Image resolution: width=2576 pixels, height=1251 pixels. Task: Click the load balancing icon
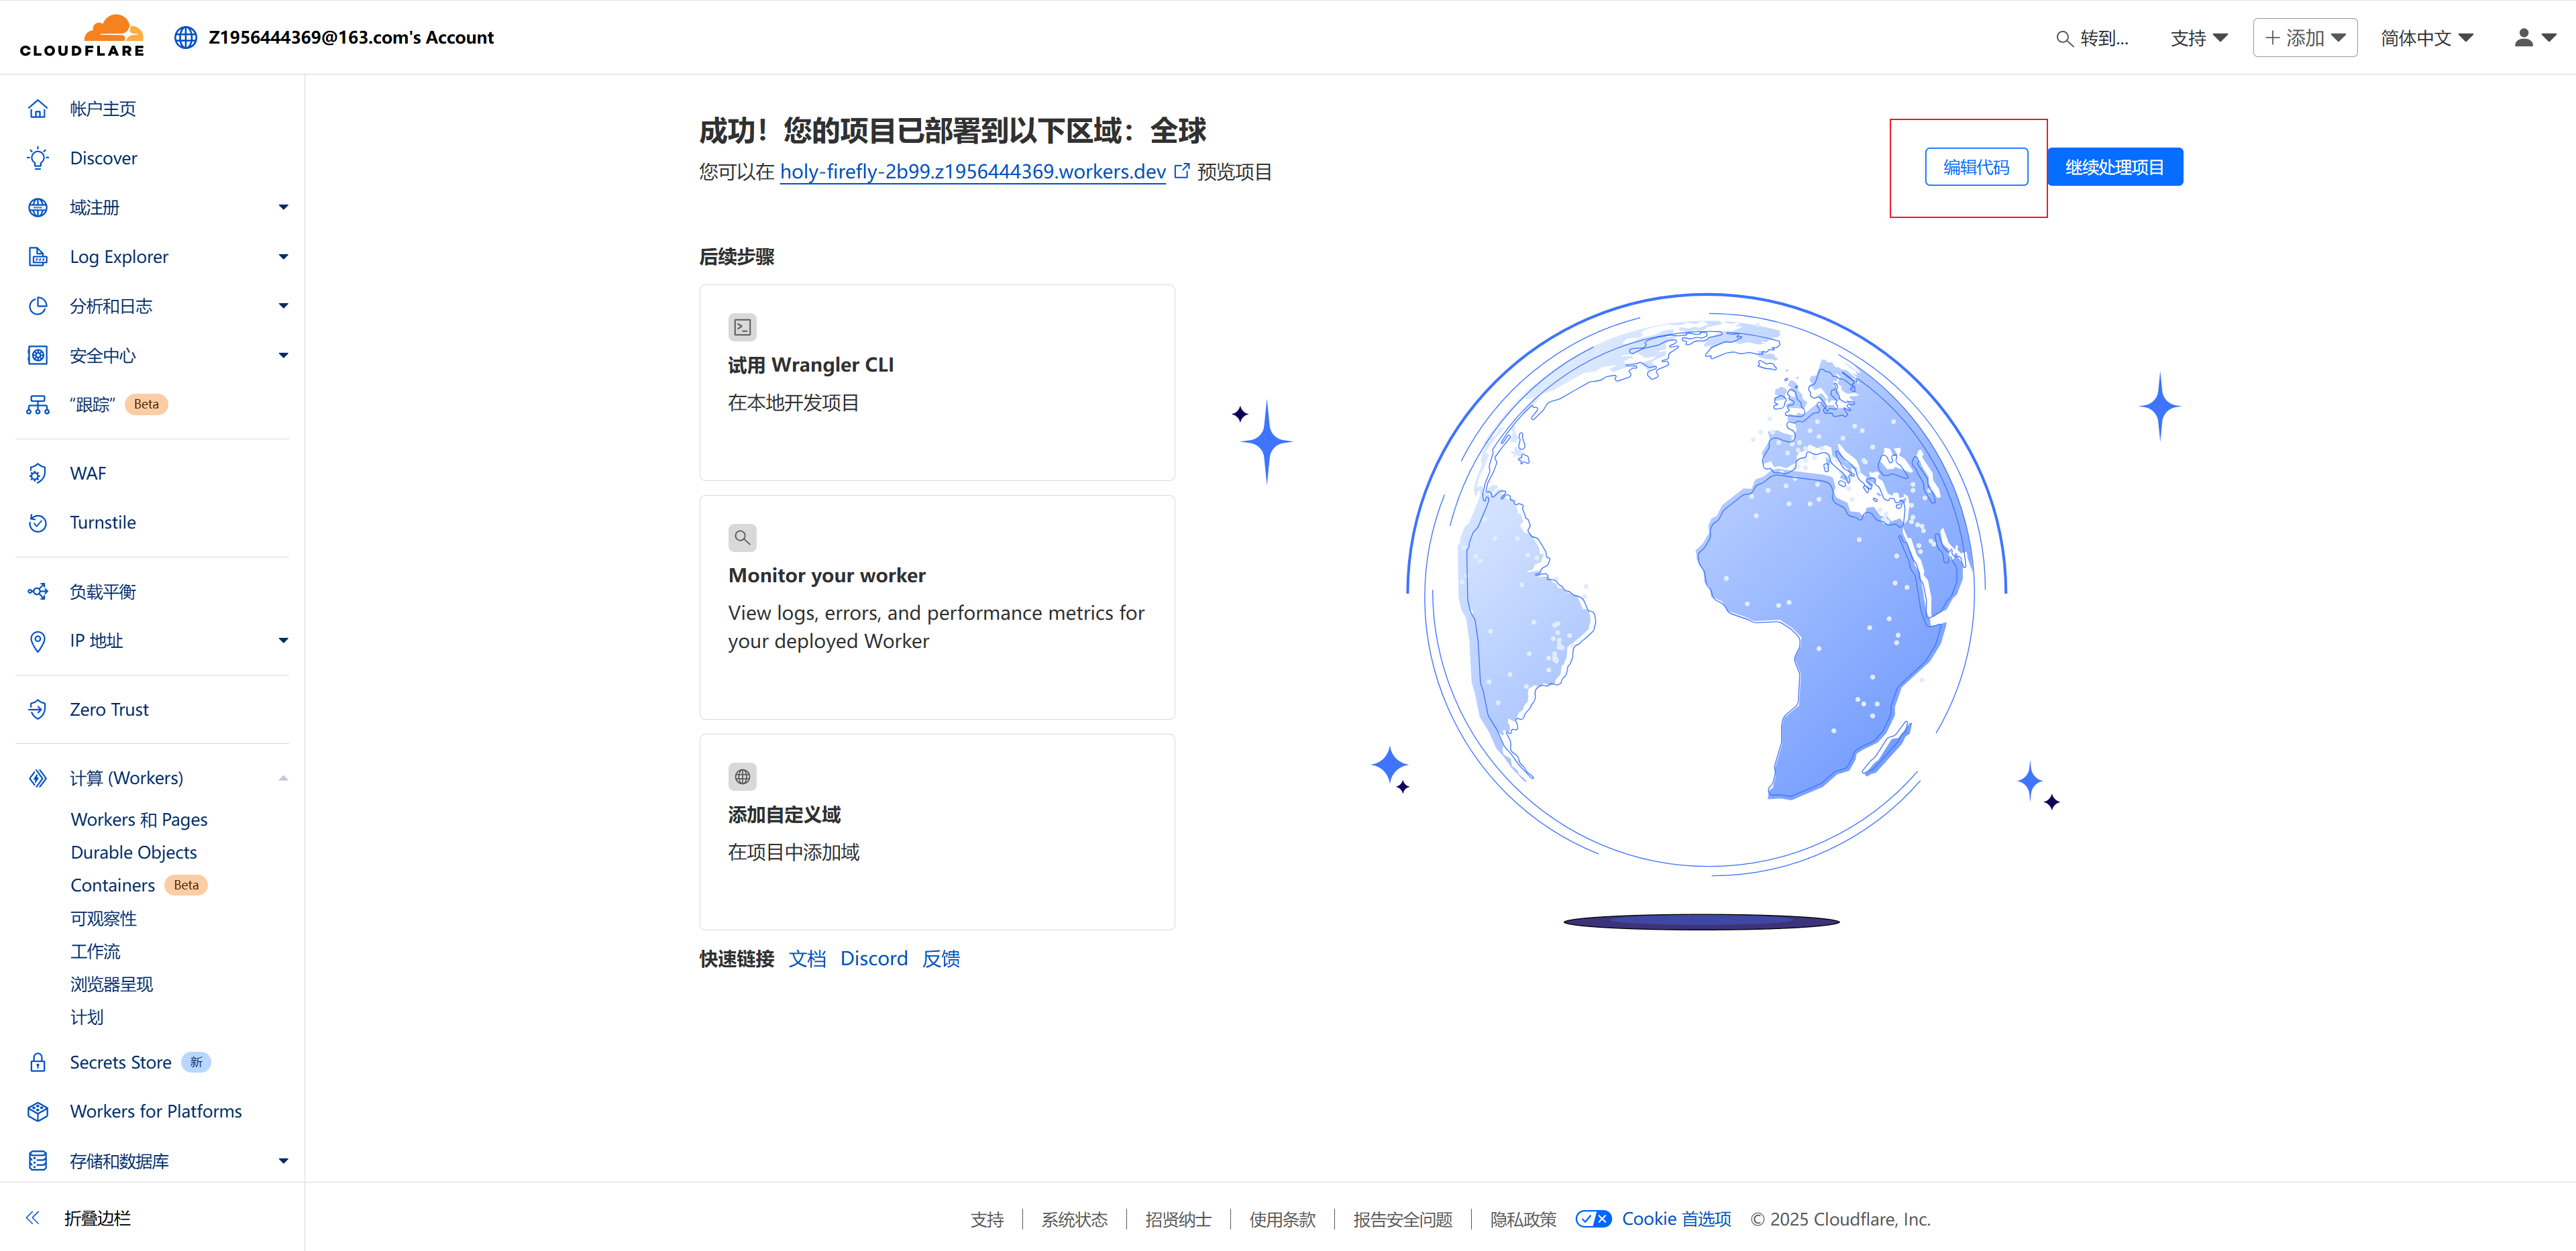point(38,591)
